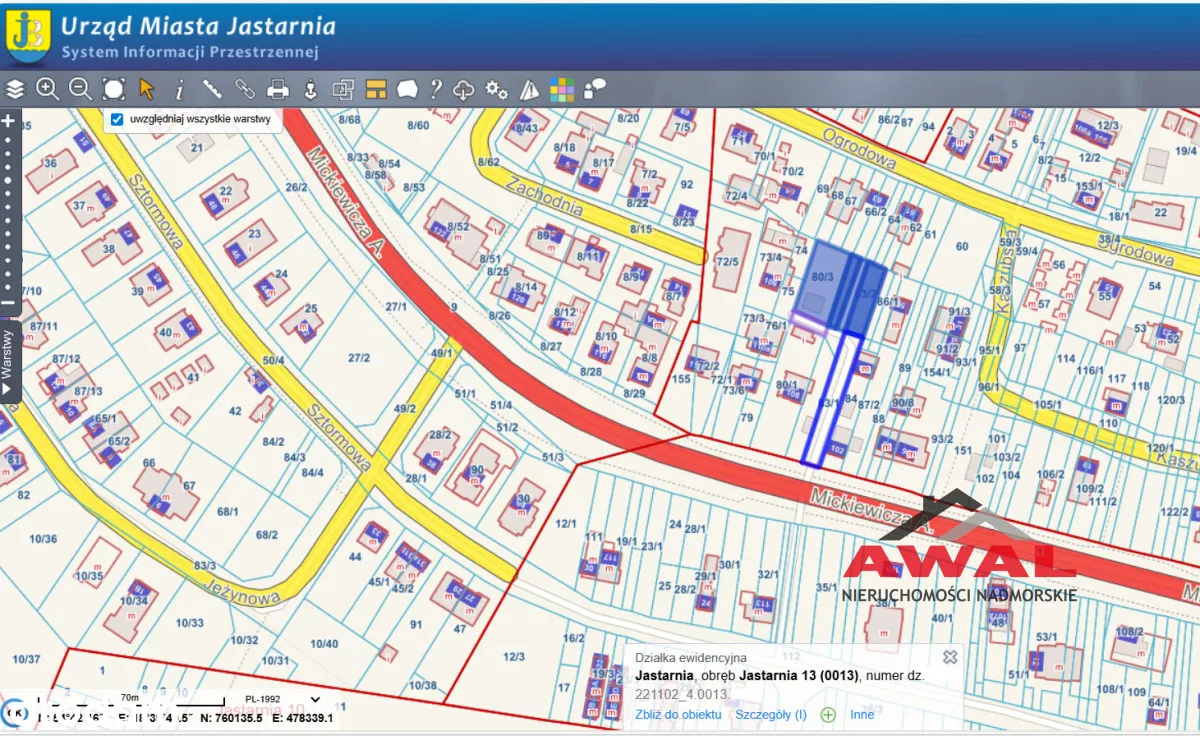Click 'Zbliż do obiektu' link
This screenshot has height=736, width=1200.
click(x=678, y=714)
